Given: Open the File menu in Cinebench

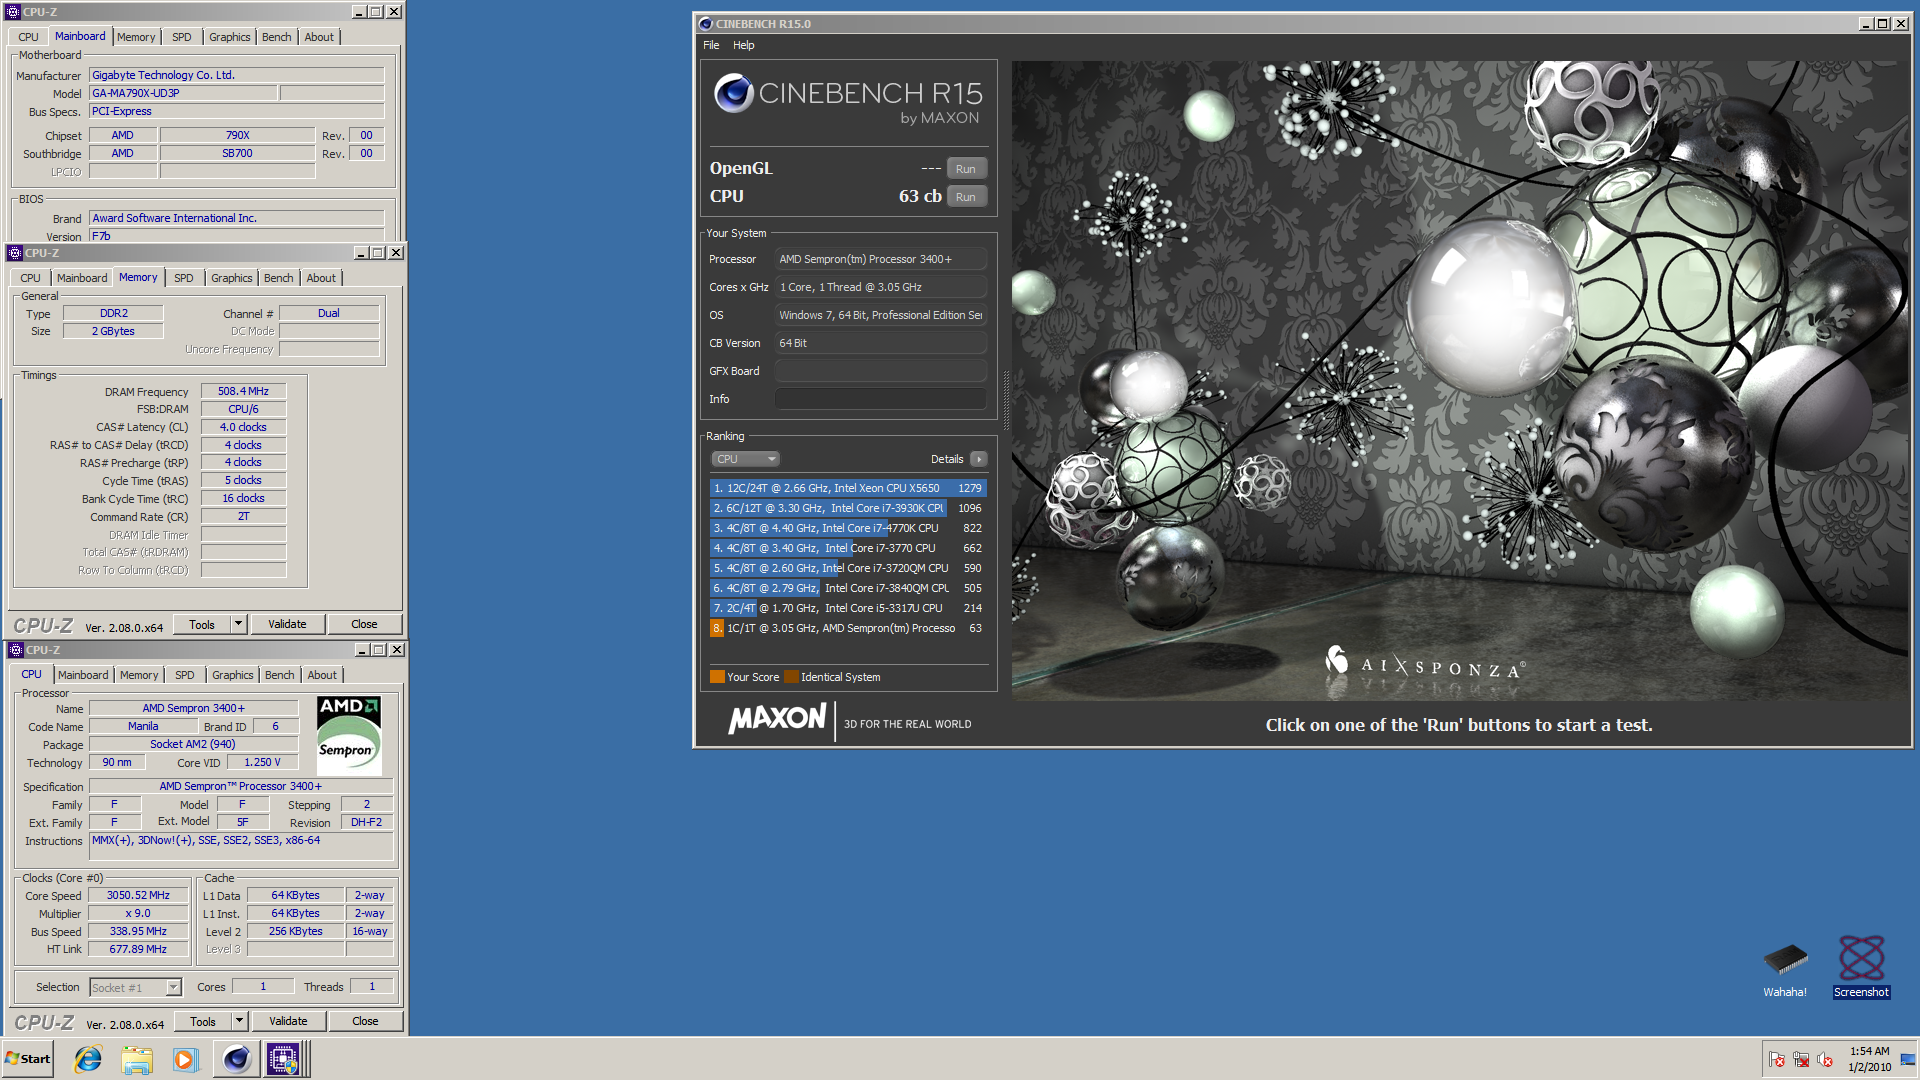Looking at the screenshot, I should tap(711, 45).
